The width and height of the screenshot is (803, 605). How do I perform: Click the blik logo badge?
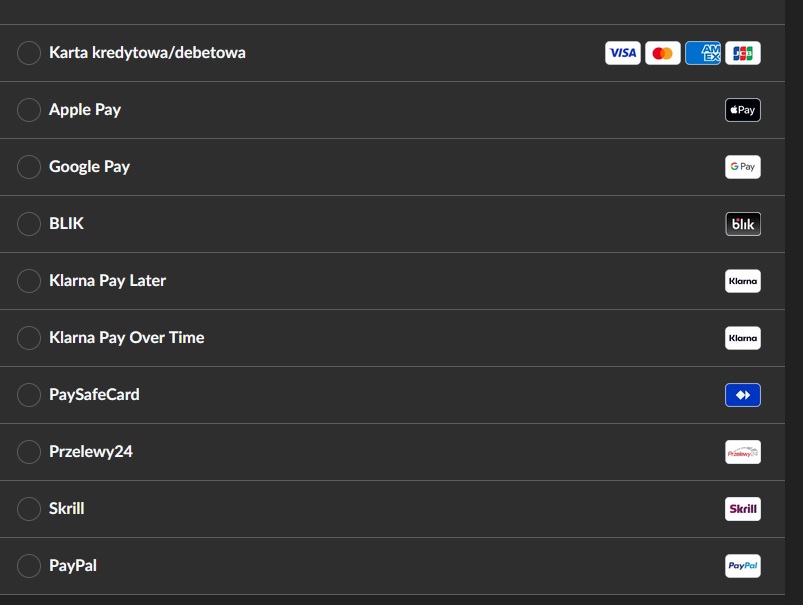(x=743, y=224)
